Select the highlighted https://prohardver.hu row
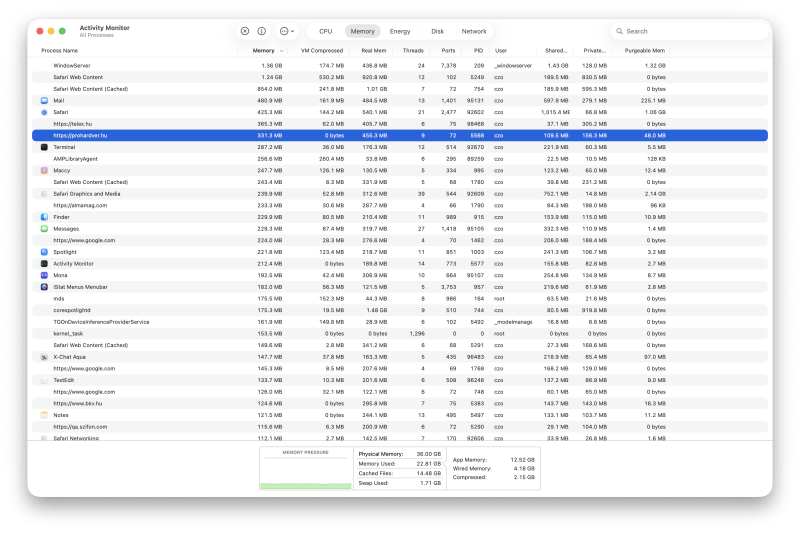This screenshot has width=800, height=533. [x=400, y=135]
